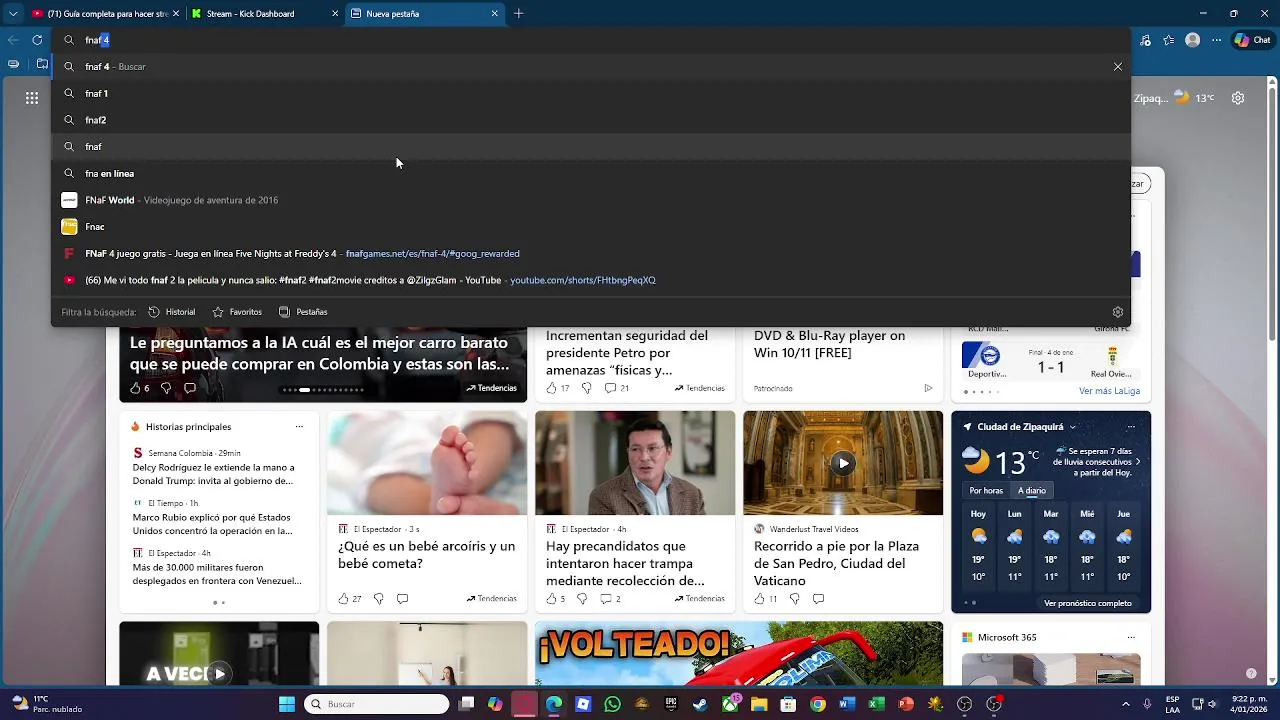1280x720 pixels.
Task: Click into the address bar containing fnaf4
Action: (590, 40)
